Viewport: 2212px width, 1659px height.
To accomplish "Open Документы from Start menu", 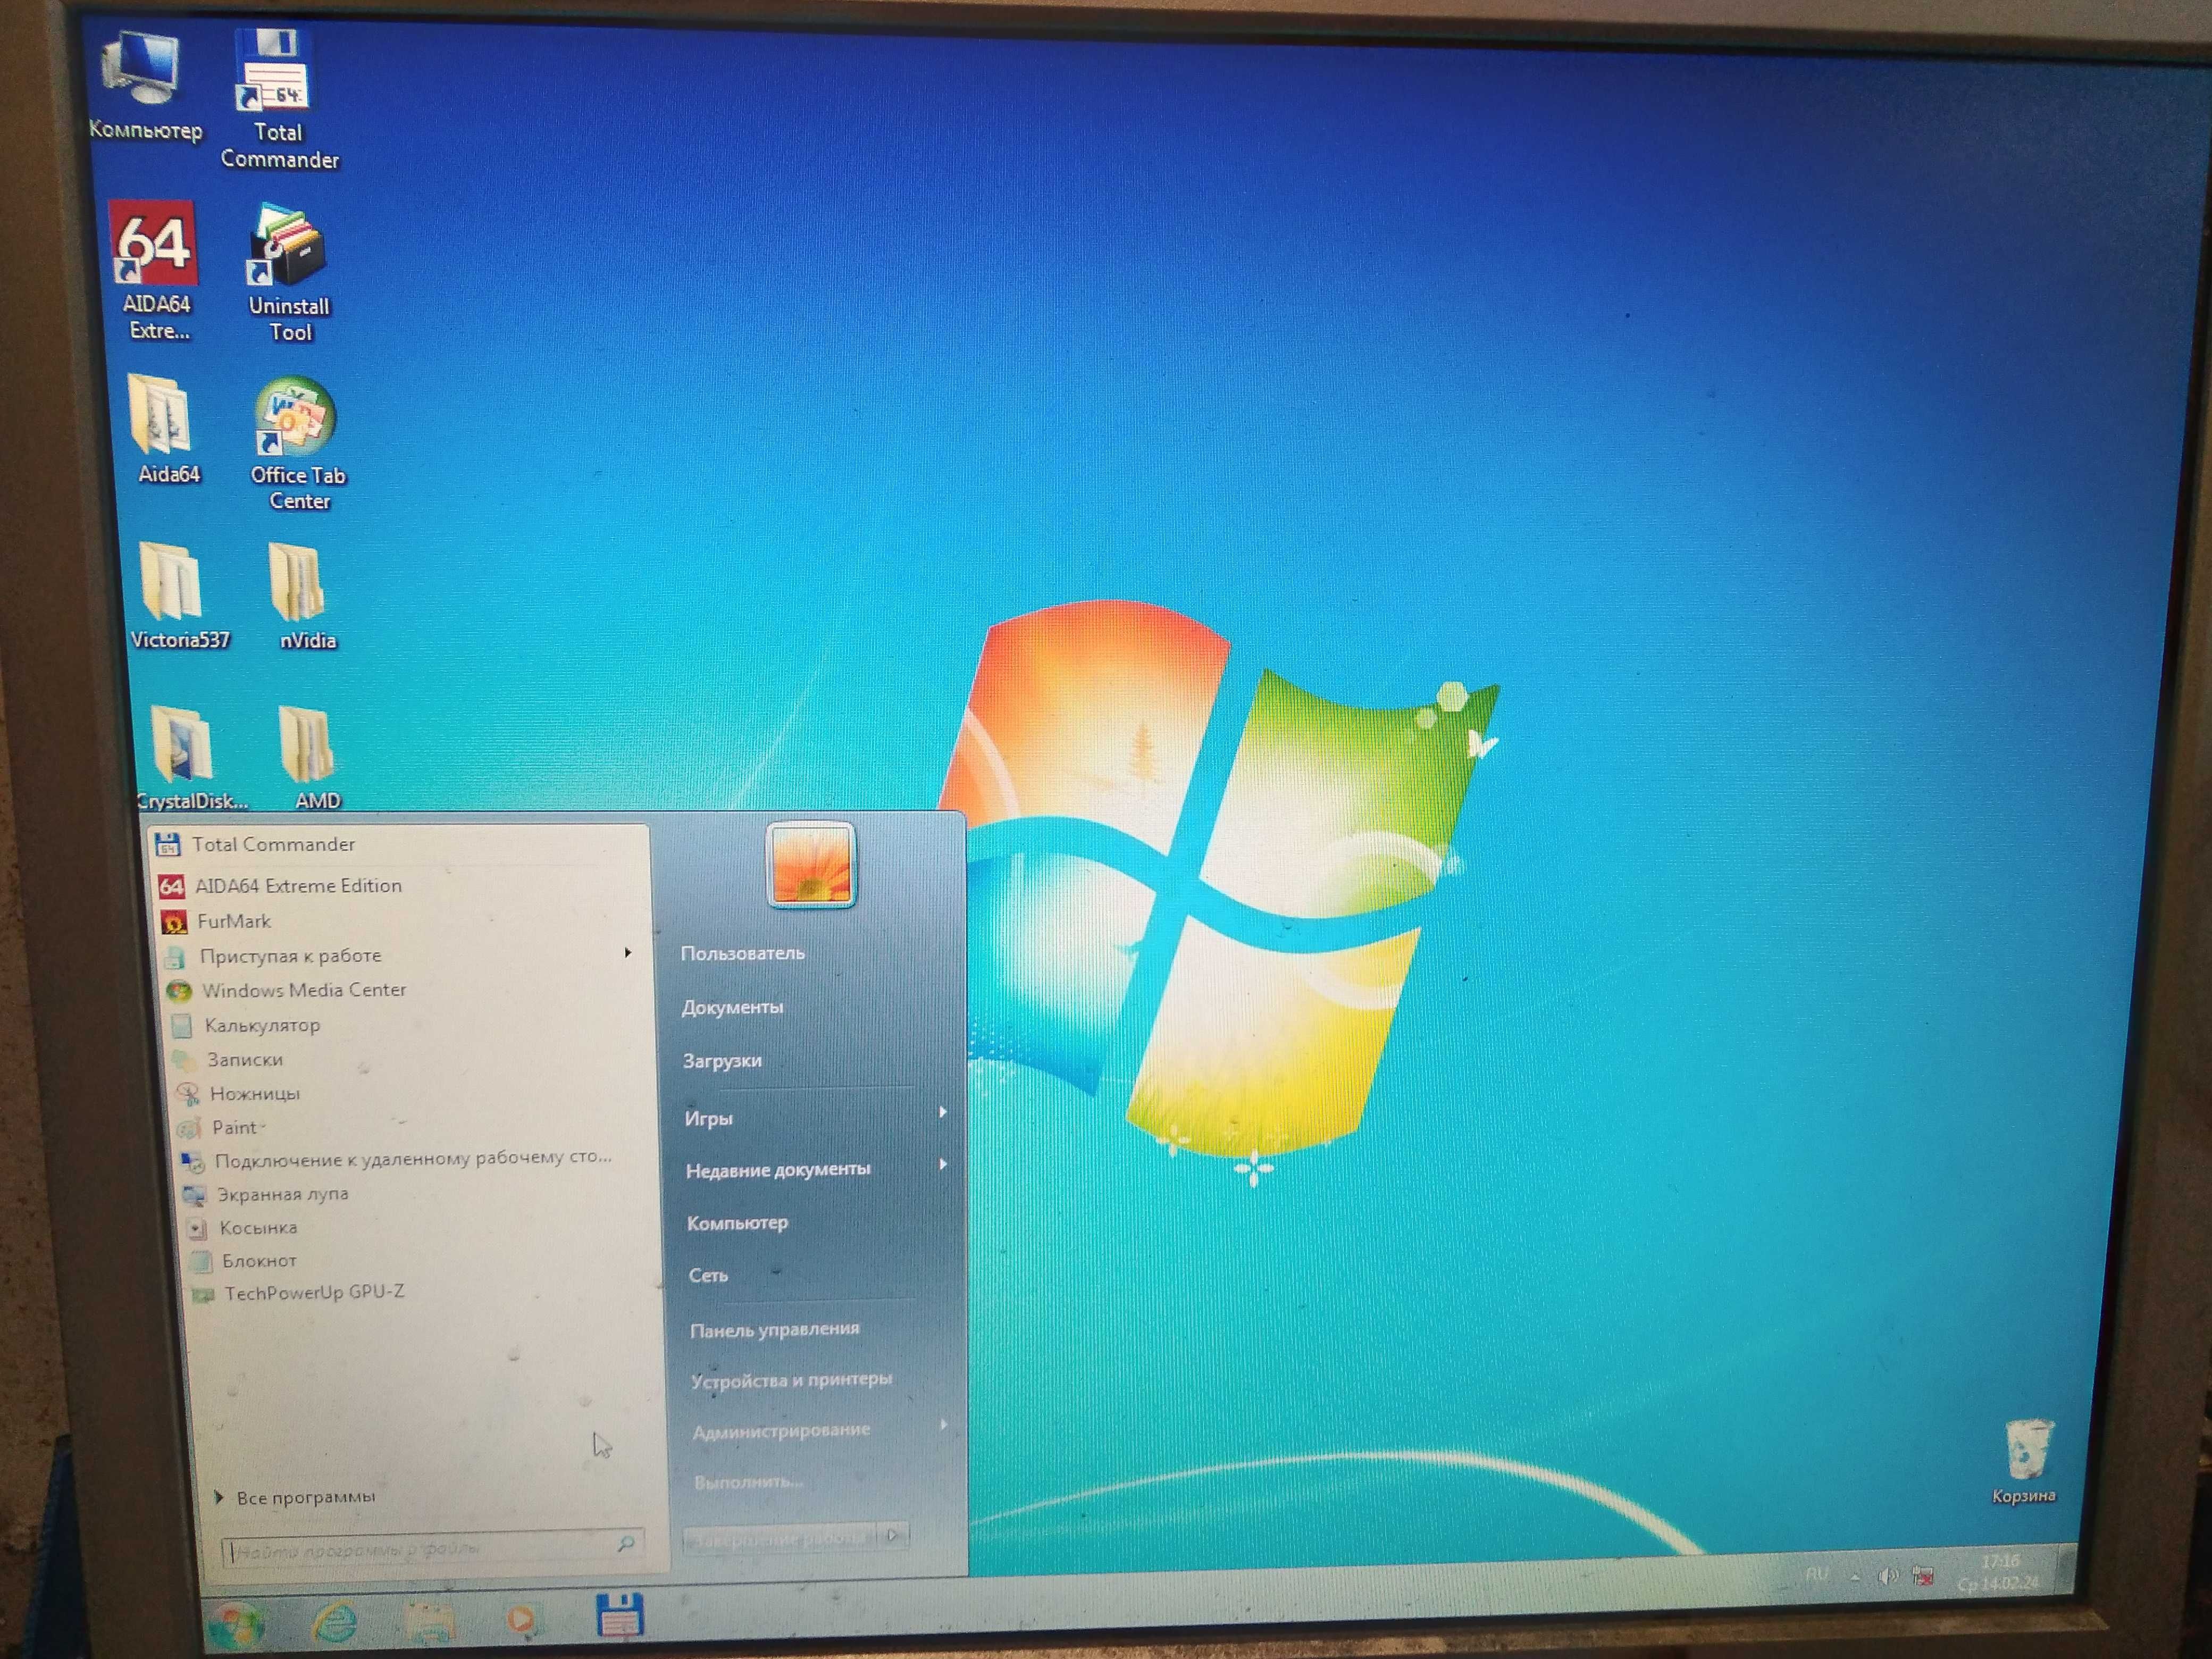I will 733,1007.
